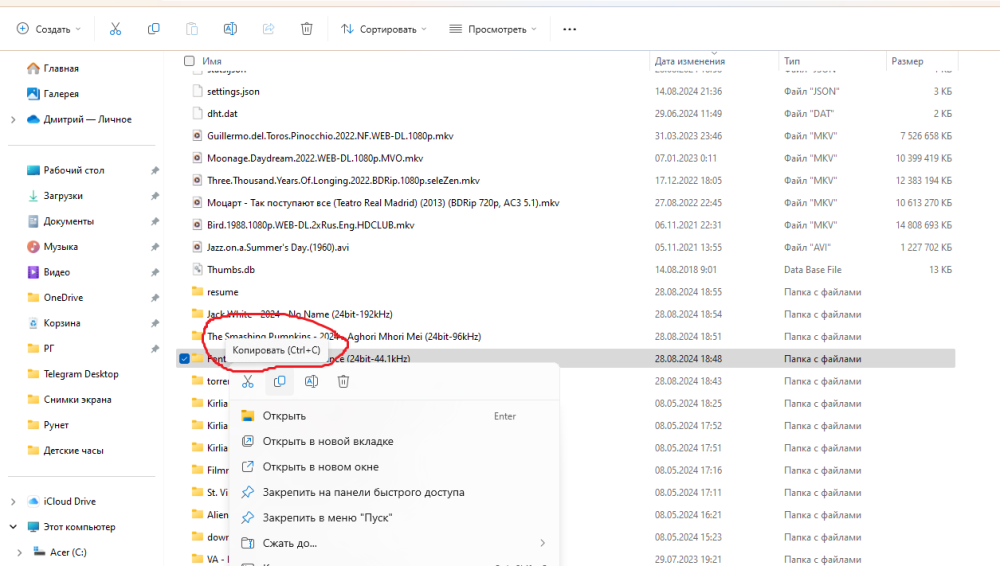Sort by Размер column header
The image size is (1000, 566).
907,61
